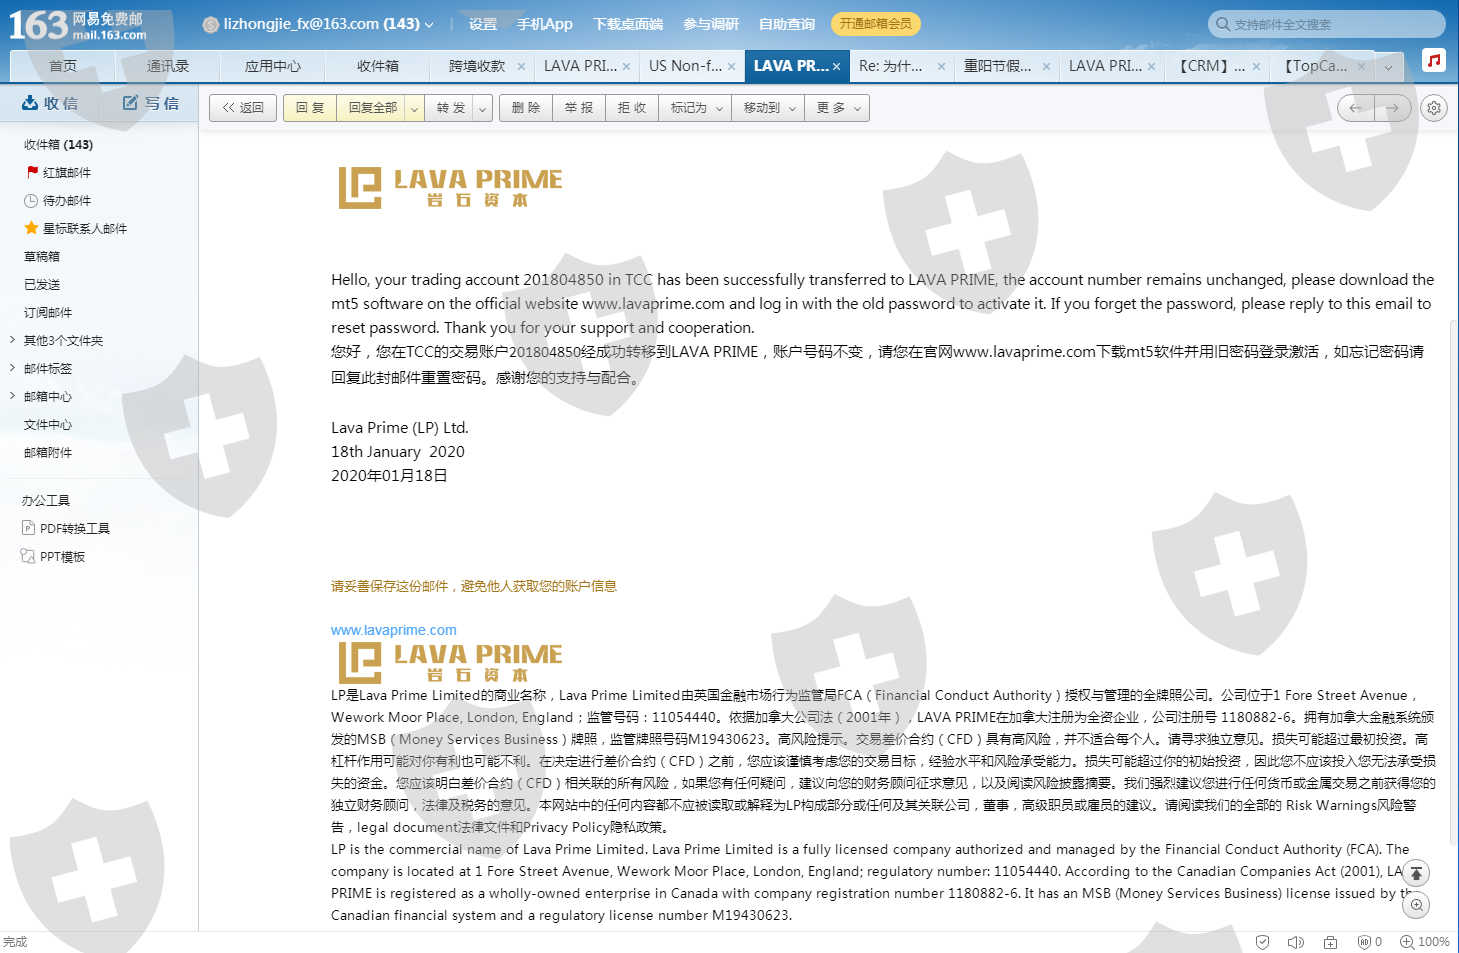Image resolution: width=1459 pixels, height=953 pixels.
Task: Click the account avatar icon beside the email address
Action: [211, 24]
